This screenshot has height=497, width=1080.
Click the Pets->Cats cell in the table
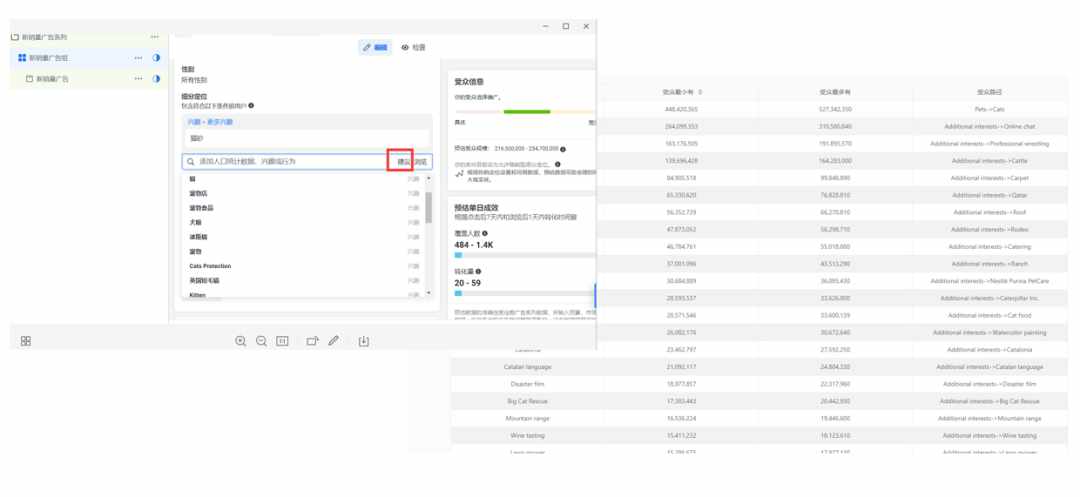pyautogui.click(x=989, y=109)
